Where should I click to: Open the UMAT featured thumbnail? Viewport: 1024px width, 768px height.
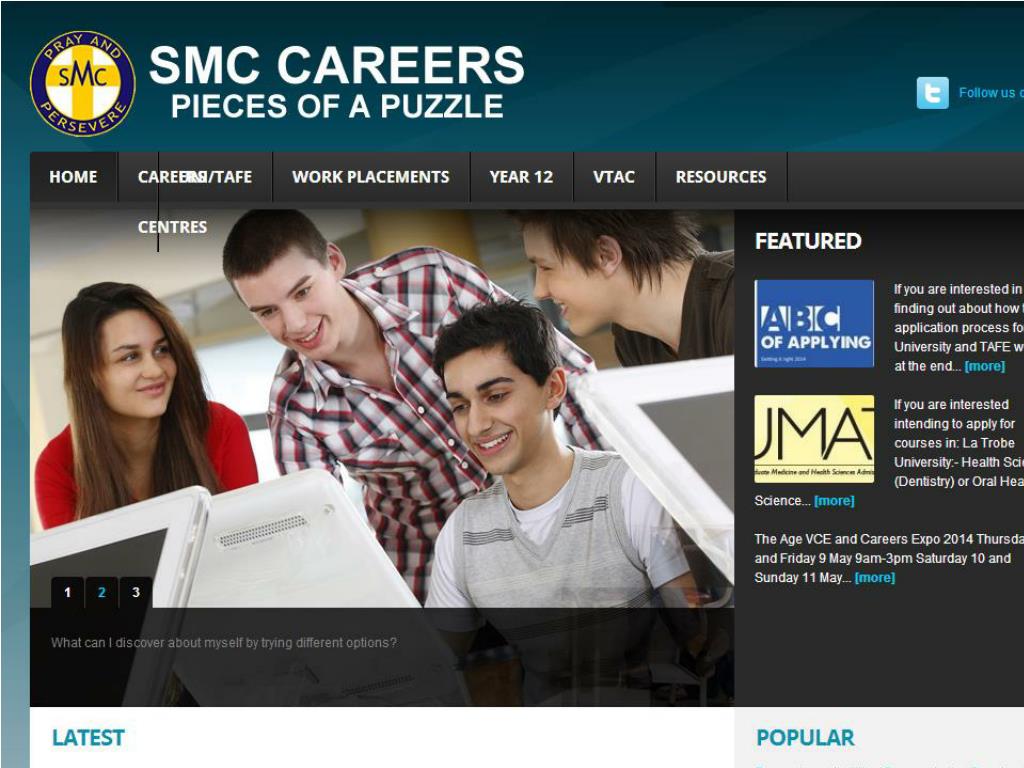[x=814, y=439]
